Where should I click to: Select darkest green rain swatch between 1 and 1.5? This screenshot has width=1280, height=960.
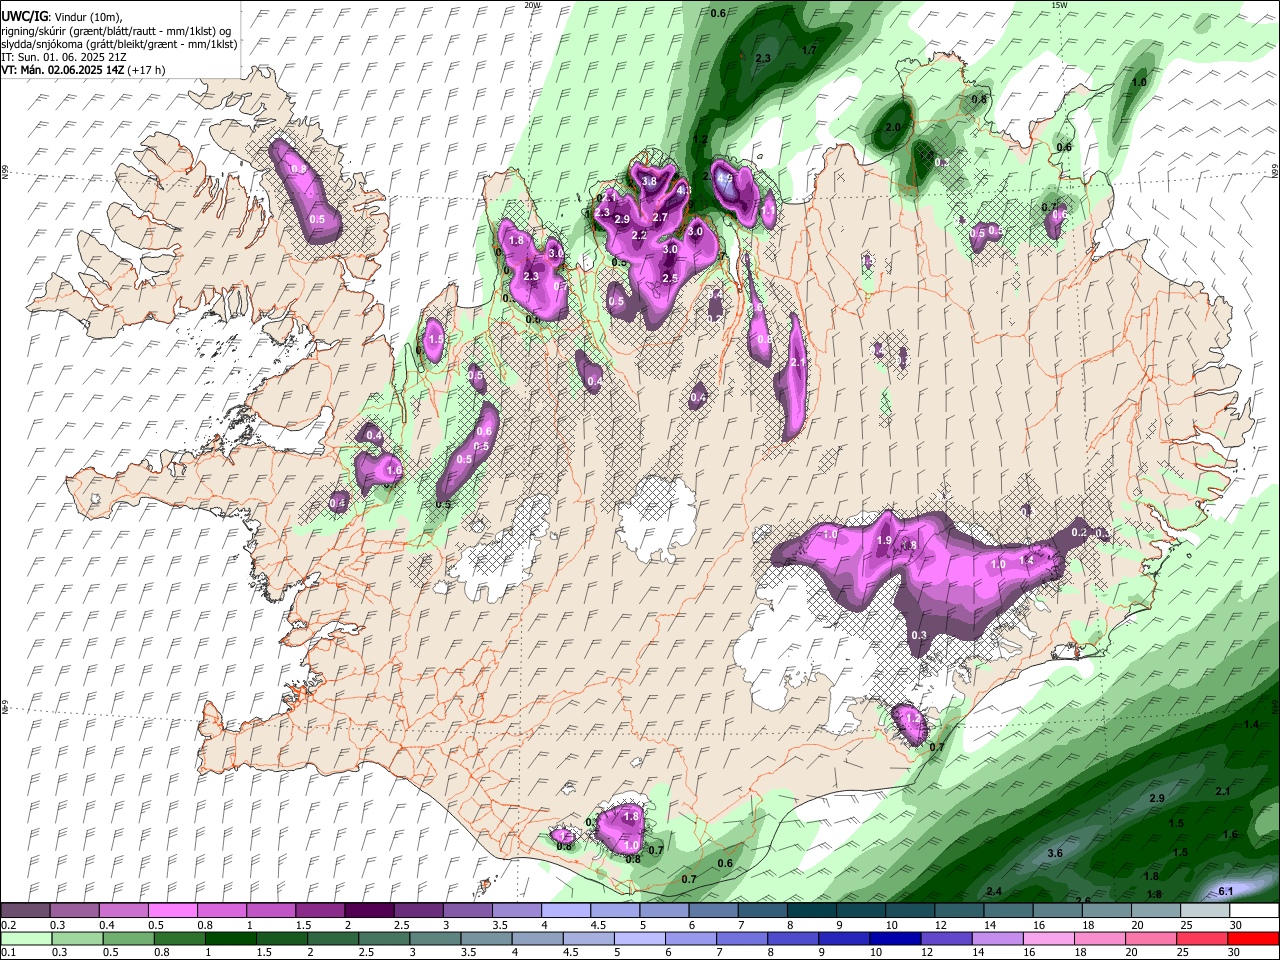pyautogui.click(x=230, y=938)
